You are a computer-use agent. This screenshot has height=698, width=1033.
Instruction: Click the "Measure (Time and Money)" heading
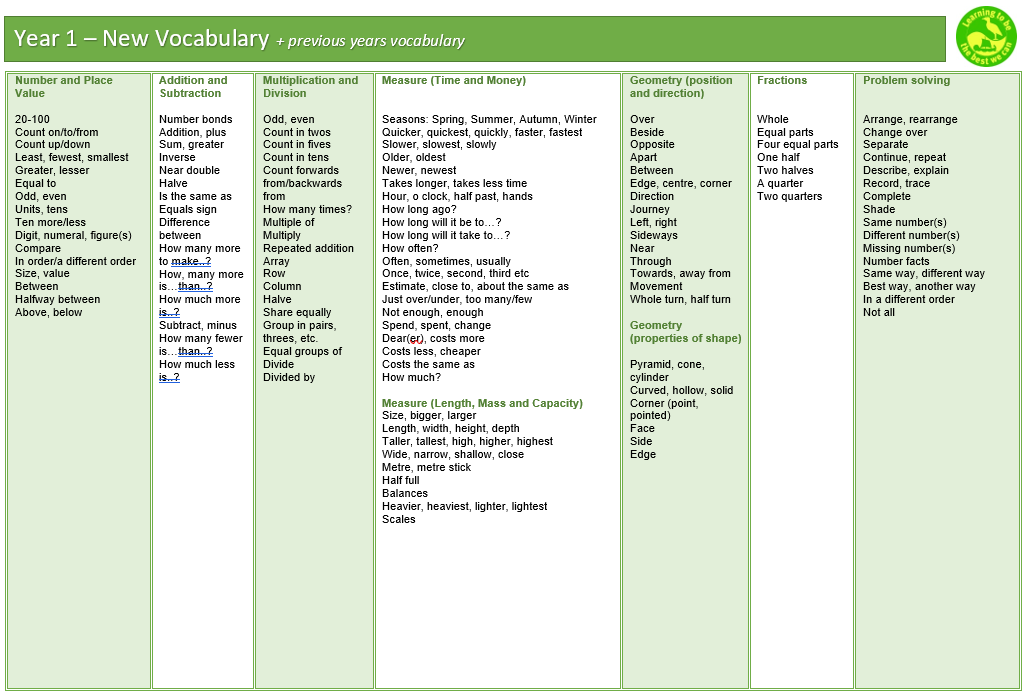tap(453, 81)
